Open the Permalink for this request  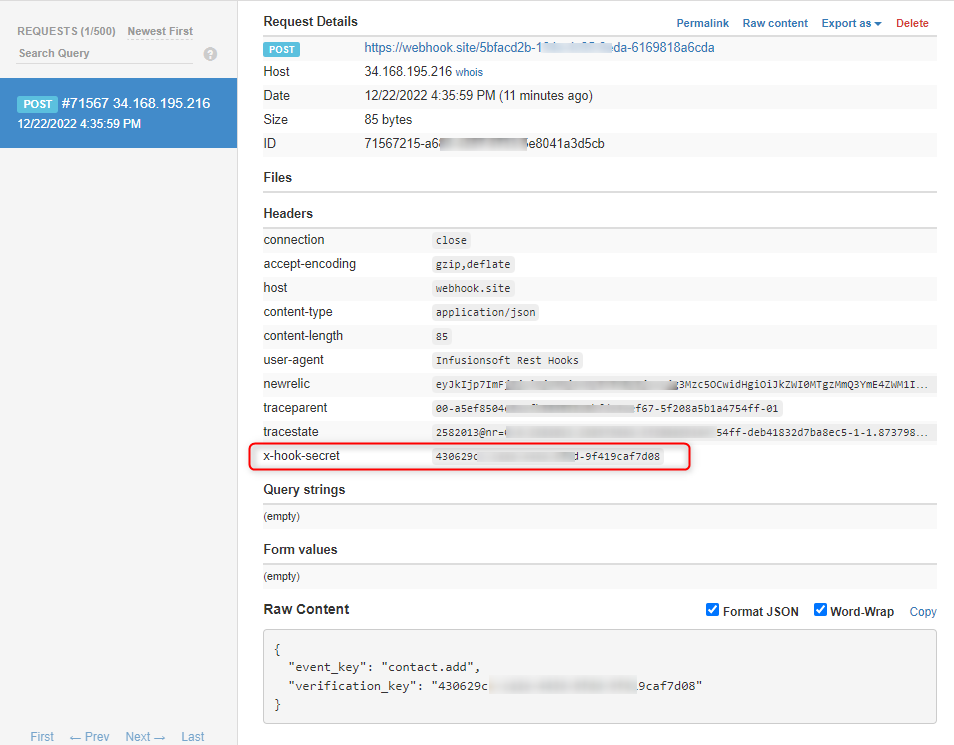(x=702, y=23)
